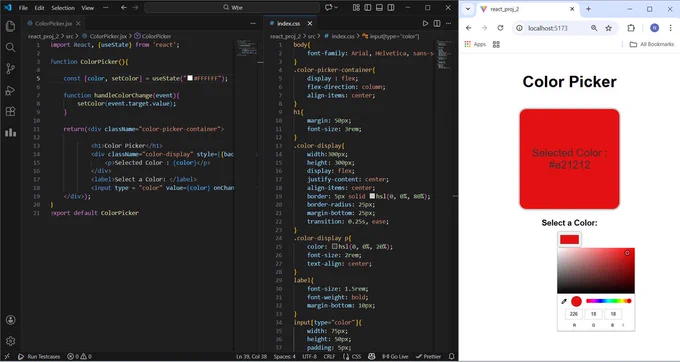Bookmark this page with the star icon
The height and width of the screenshot is (362, 680).
(x=608, y=28)
